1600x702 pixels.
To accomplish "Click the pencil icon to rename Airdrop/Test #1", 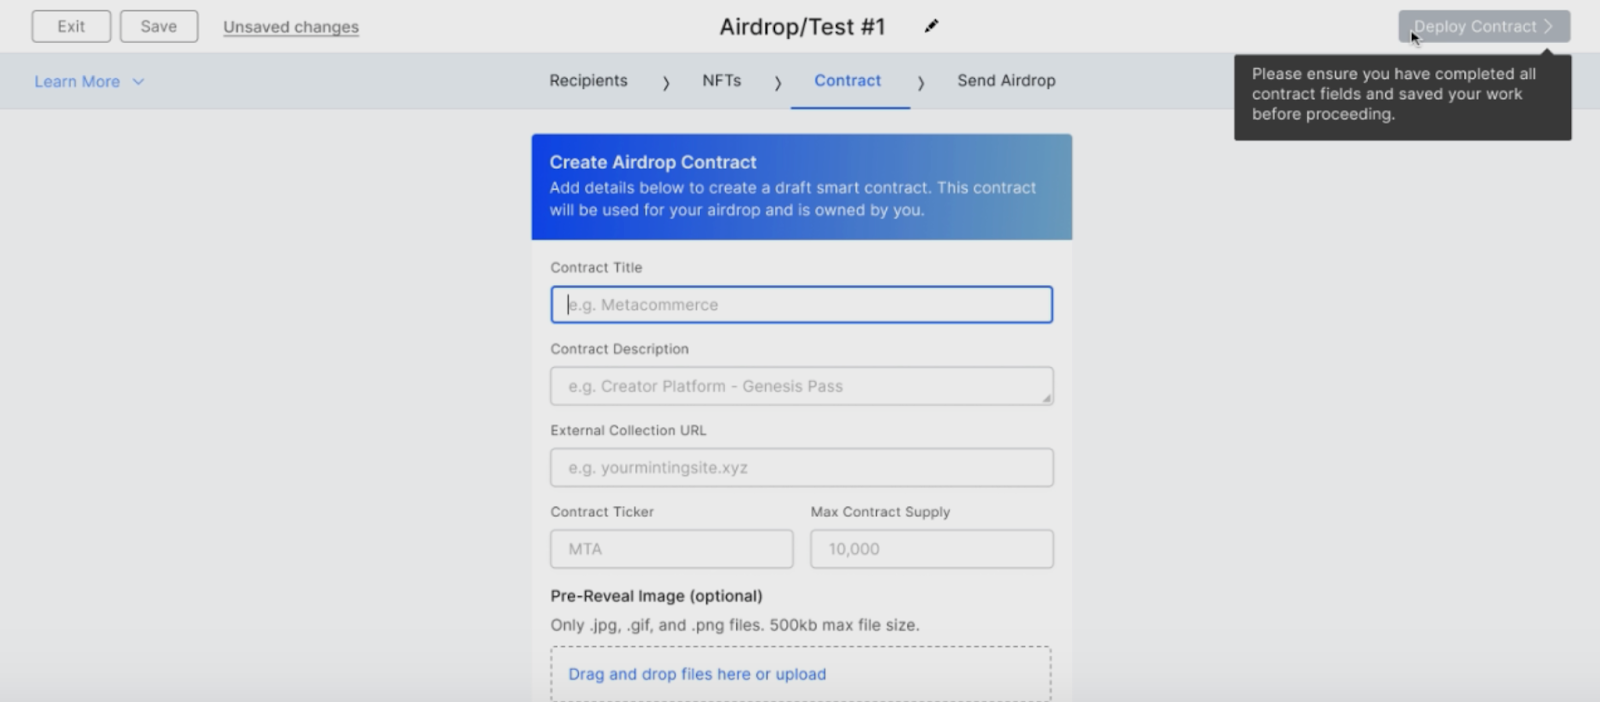I will (931, 26).
